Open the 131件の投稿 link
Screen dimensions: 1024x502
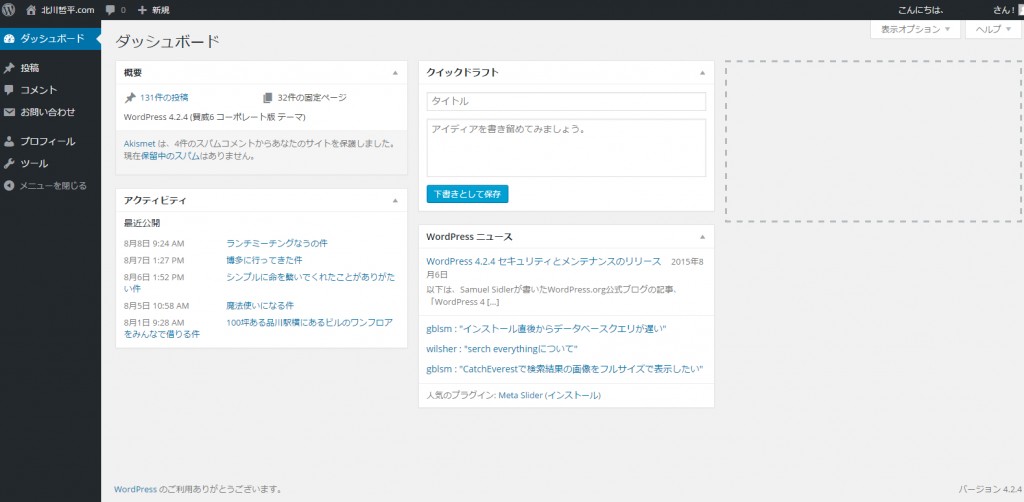point(164,97)
